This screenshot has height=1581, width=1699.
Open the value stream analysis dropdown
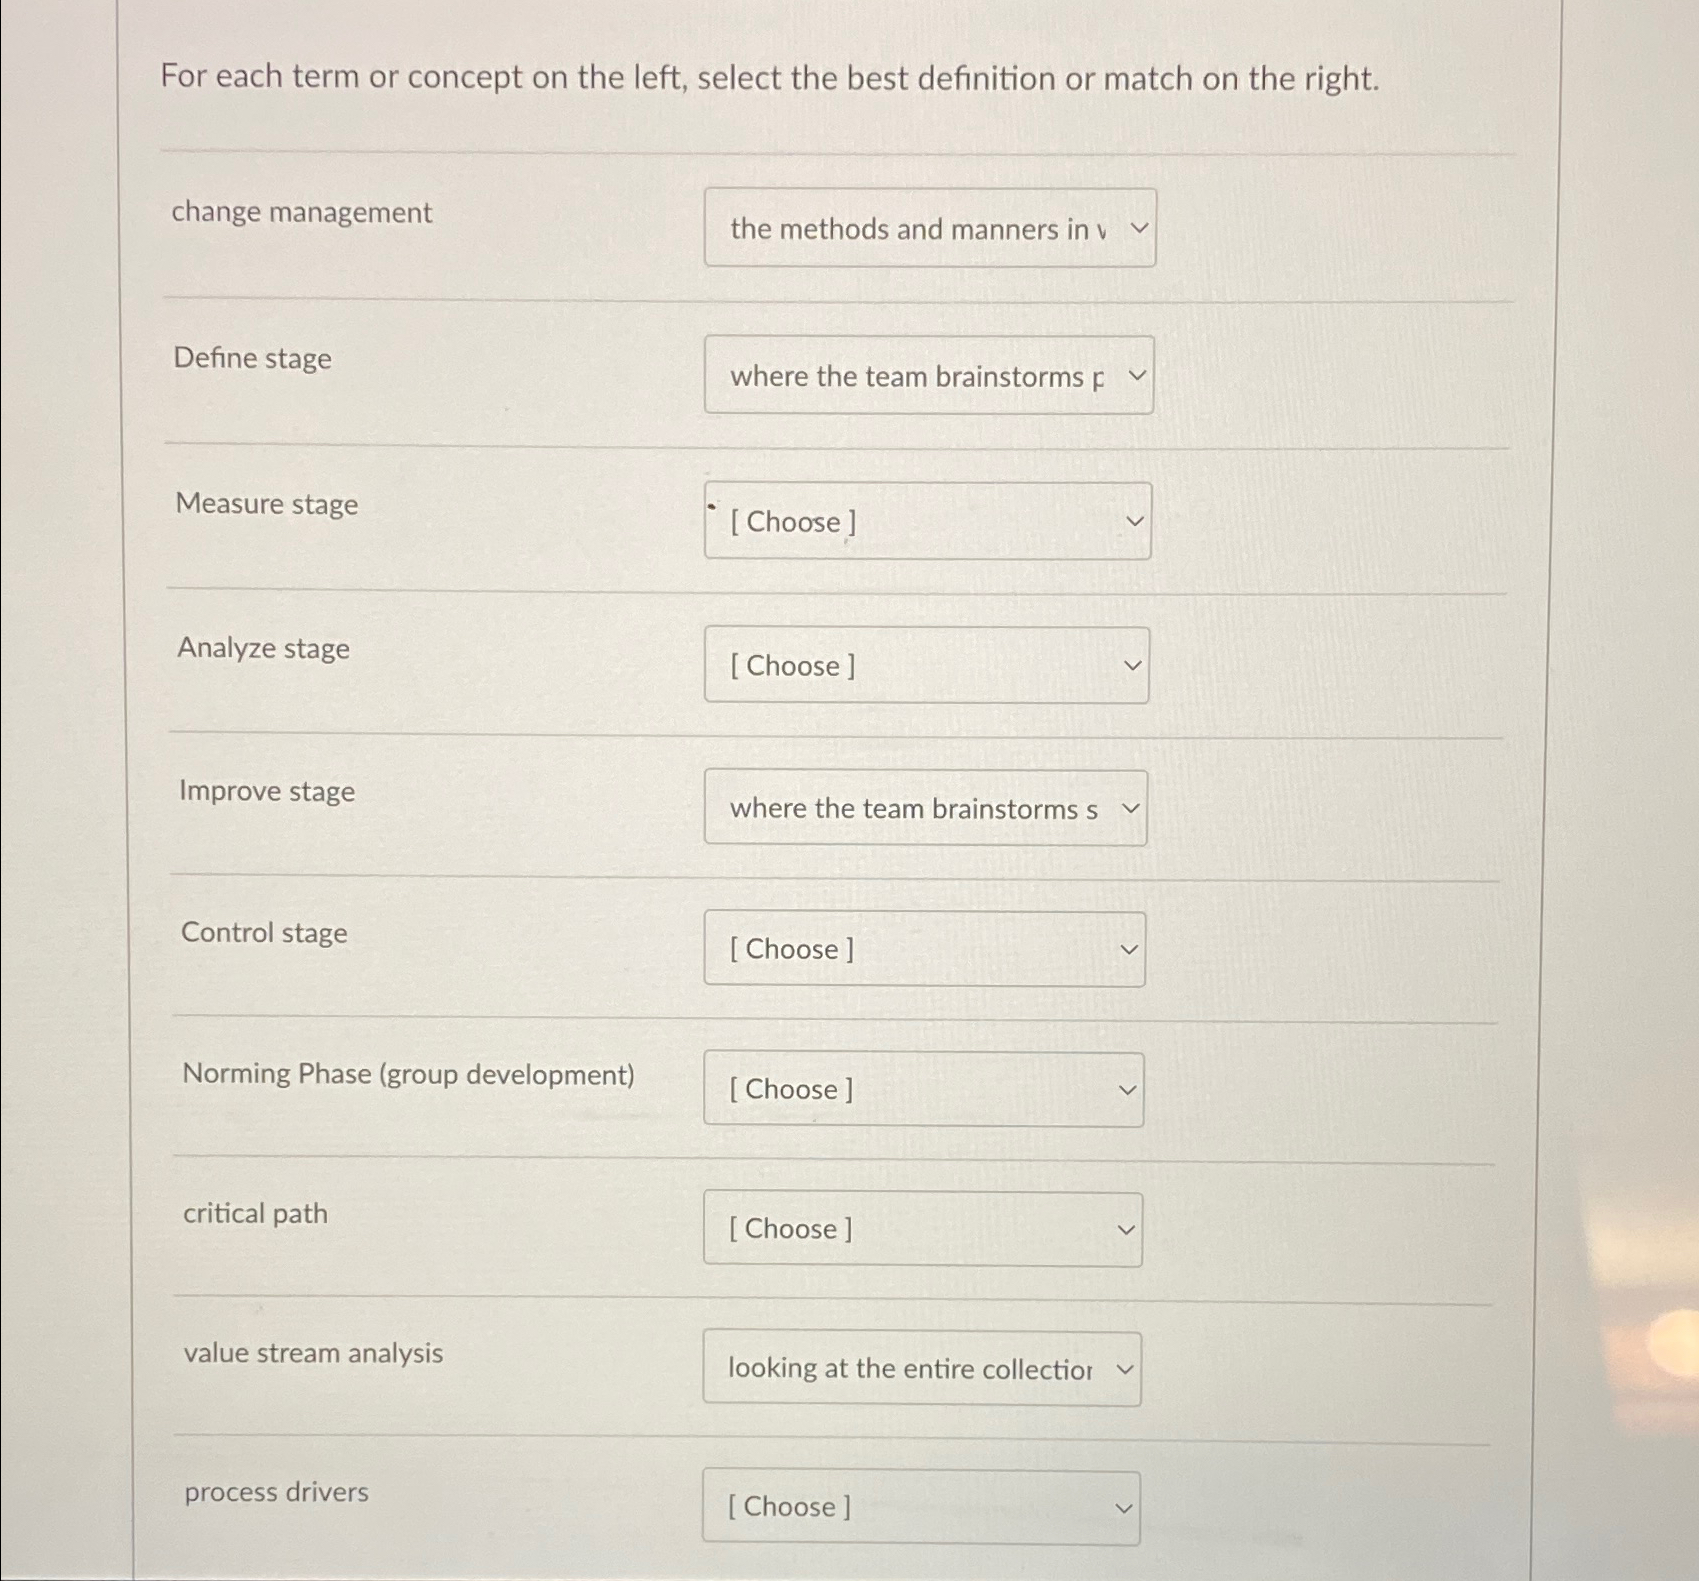click(922, 1368)
